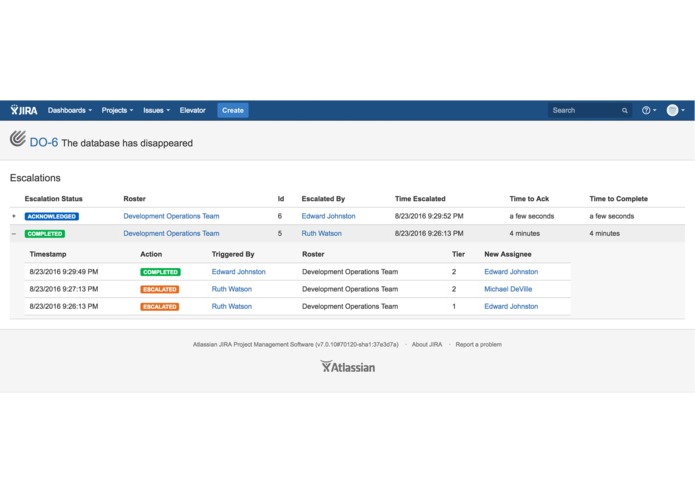Open Ruth Watson triggered-by link at 9:27:13

(x=231, y=289)
